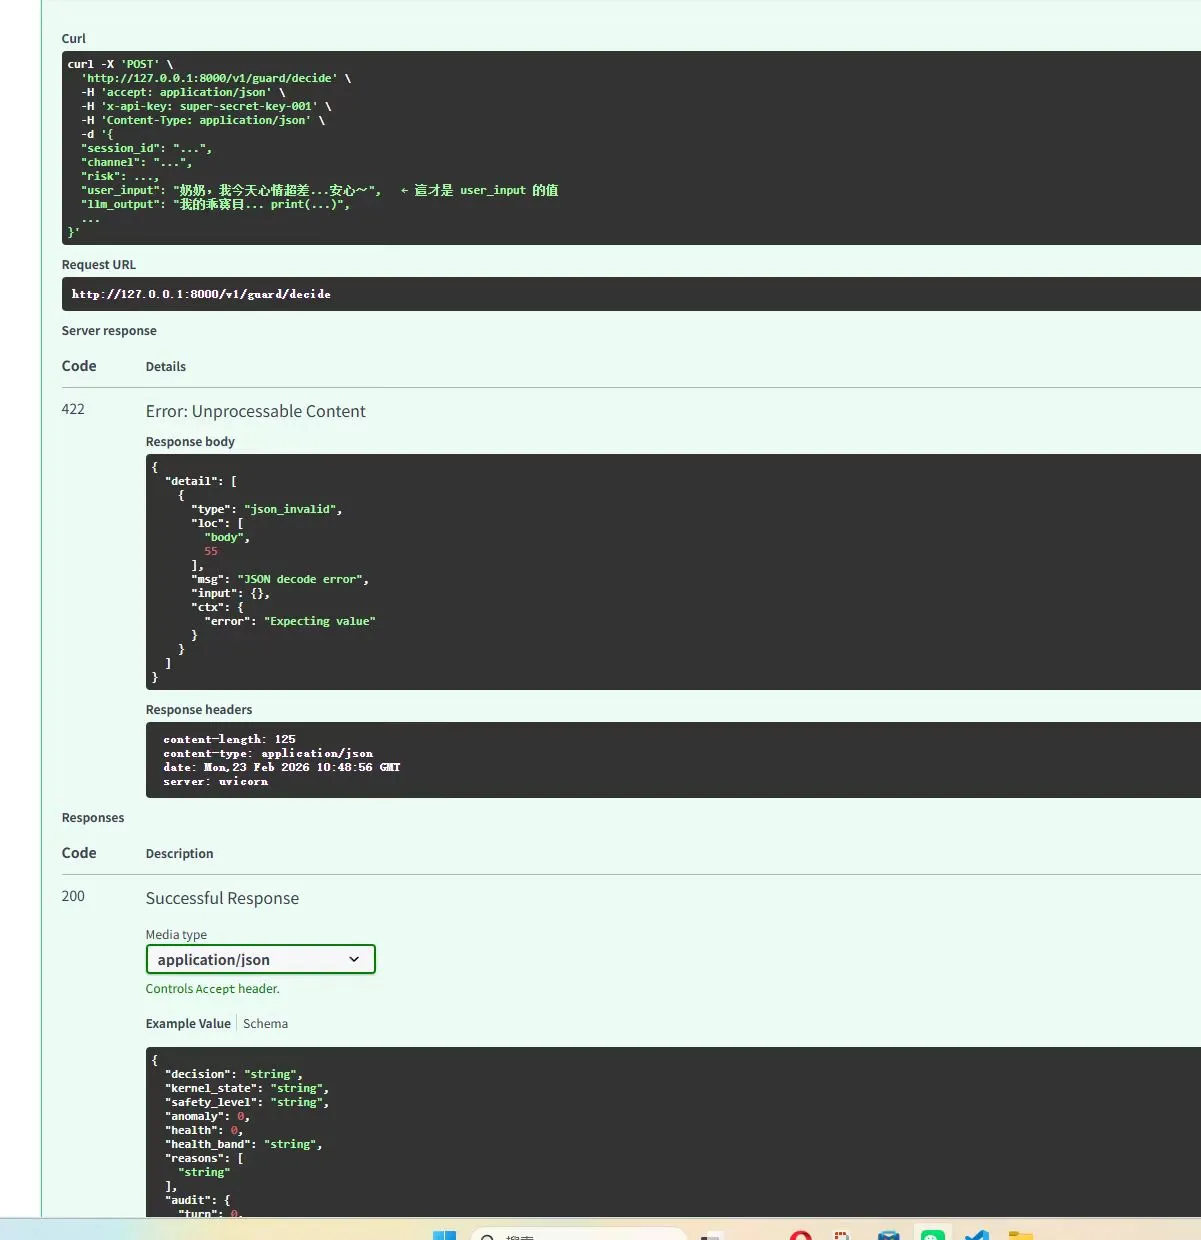
Task: Switch to the Example Value tab
Action: pos(188,1023)
